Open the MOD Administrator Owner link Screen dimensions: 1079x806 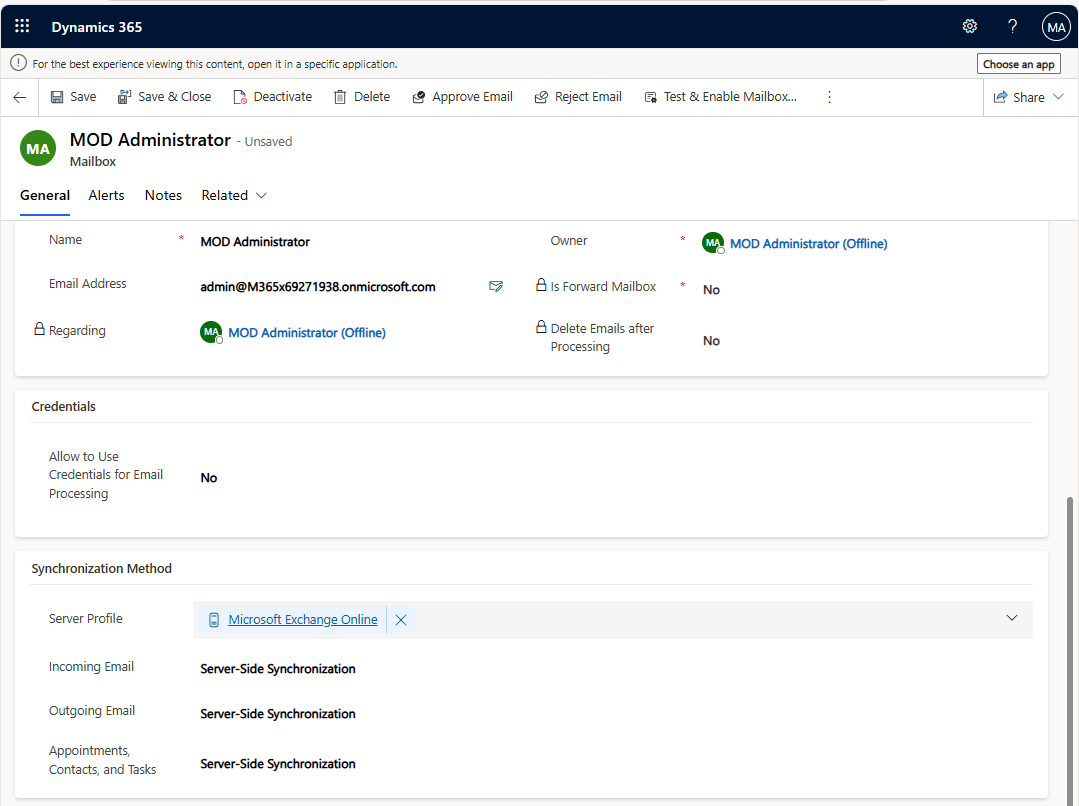(x=808, y=243)
